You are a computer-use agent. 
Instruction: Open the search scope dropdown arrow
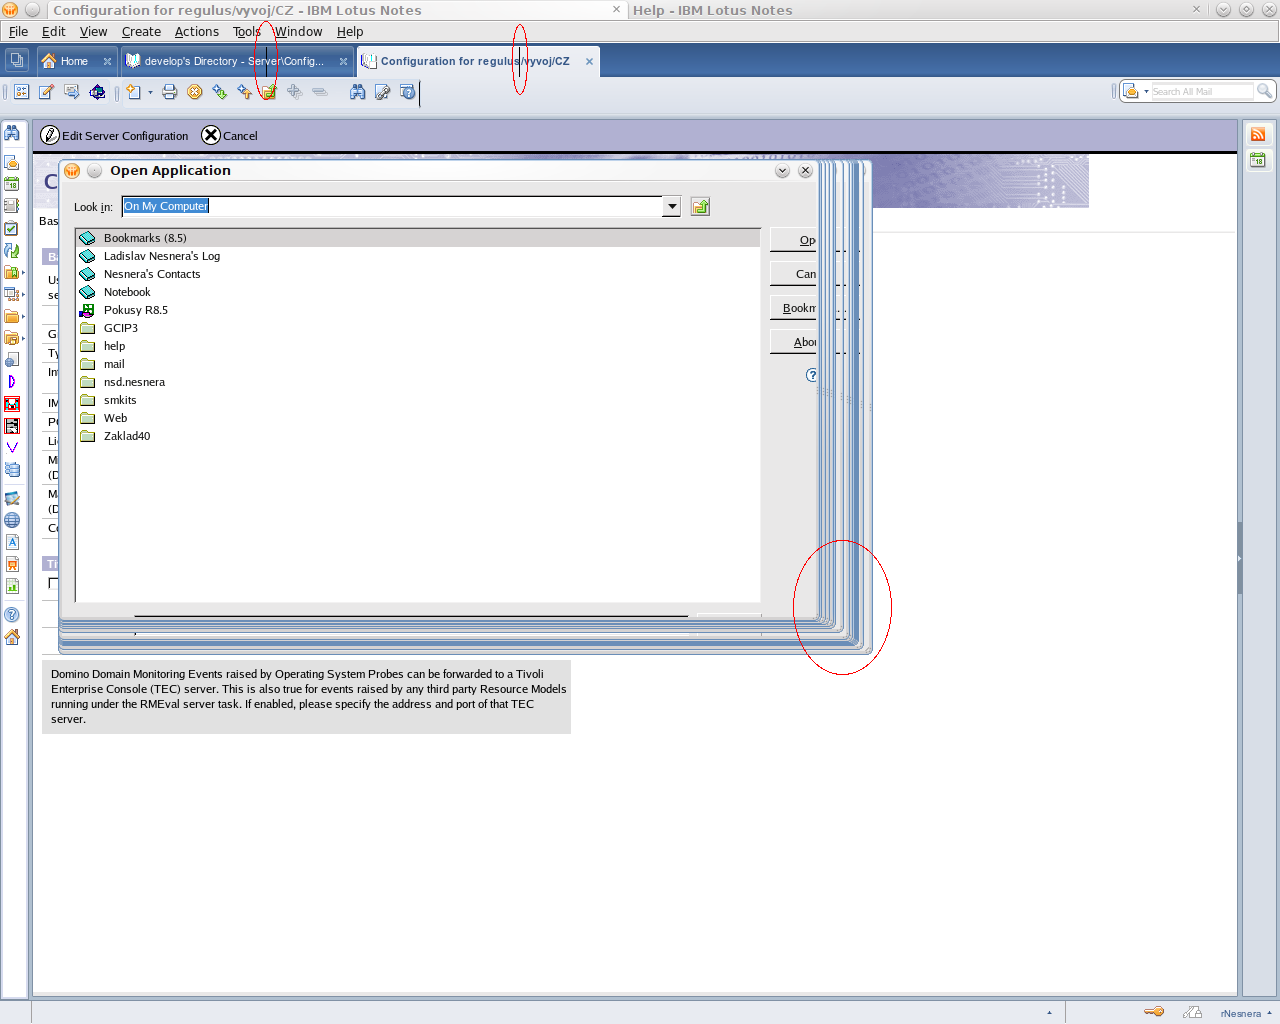point(1146,92)
